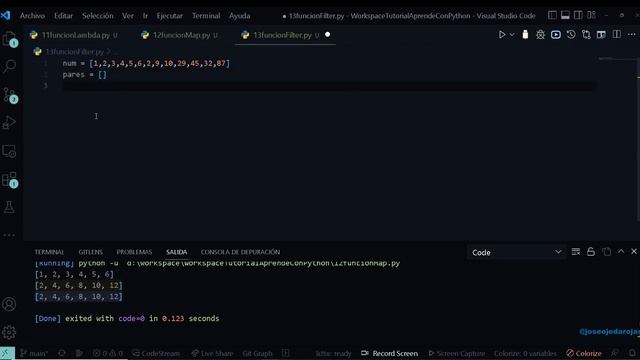Click the white bottle icon in editor toolbar
This screenshot has width=640, height=360.
(x=525, y=35)
